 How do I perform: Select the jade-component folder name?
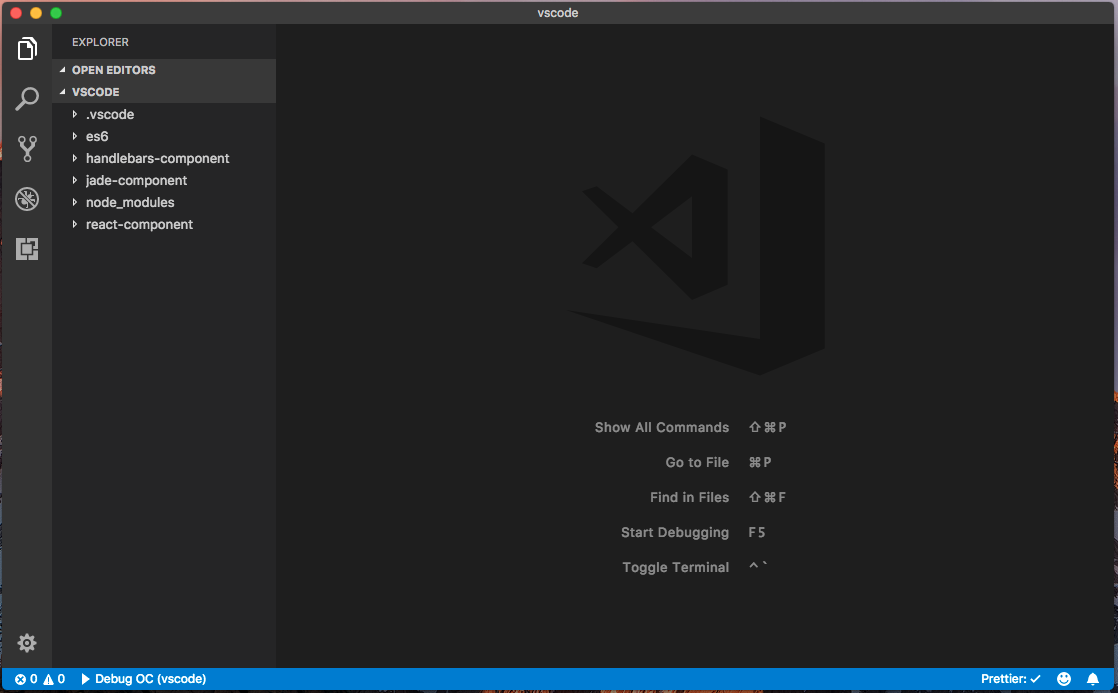[x=136, y=180]
